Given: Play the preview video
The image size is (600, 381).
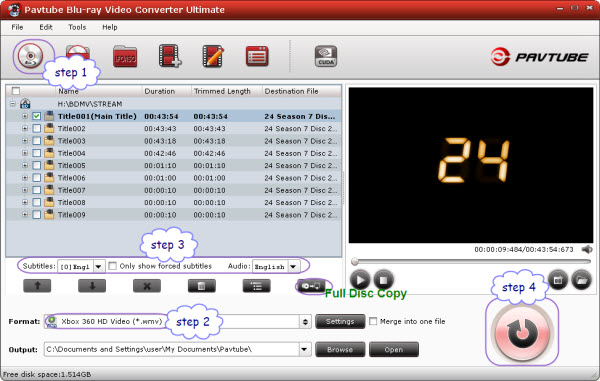Looking at the screenshot, I should pyautogui.click(x=360, y=280).
